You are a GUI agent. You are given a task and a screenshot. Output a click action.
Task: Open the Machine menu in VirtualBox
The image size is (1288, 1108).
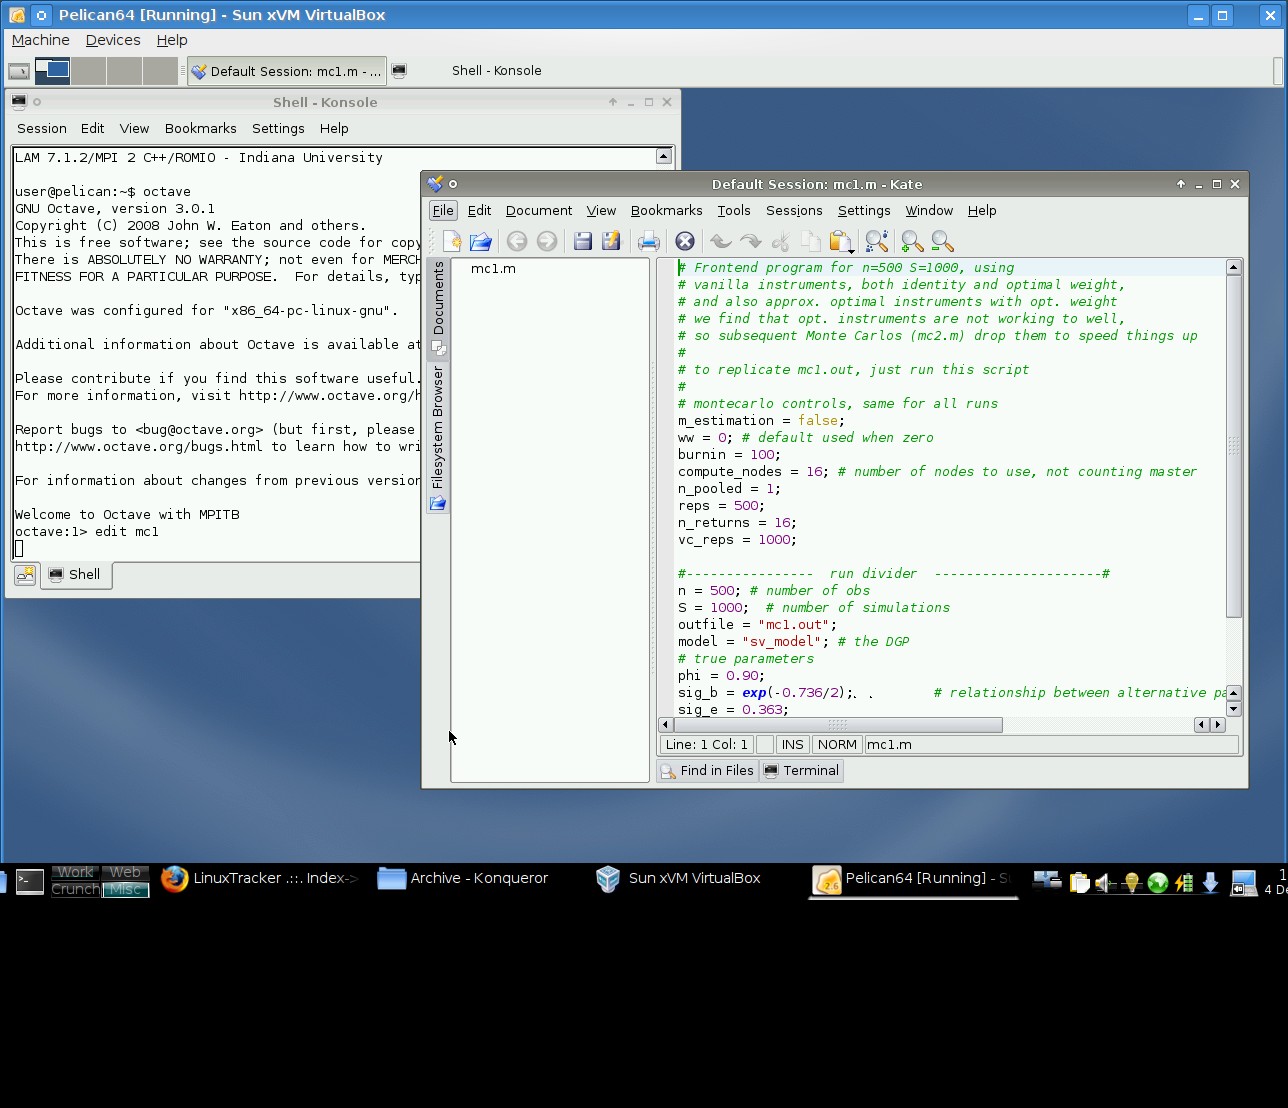tap(41, 40)
